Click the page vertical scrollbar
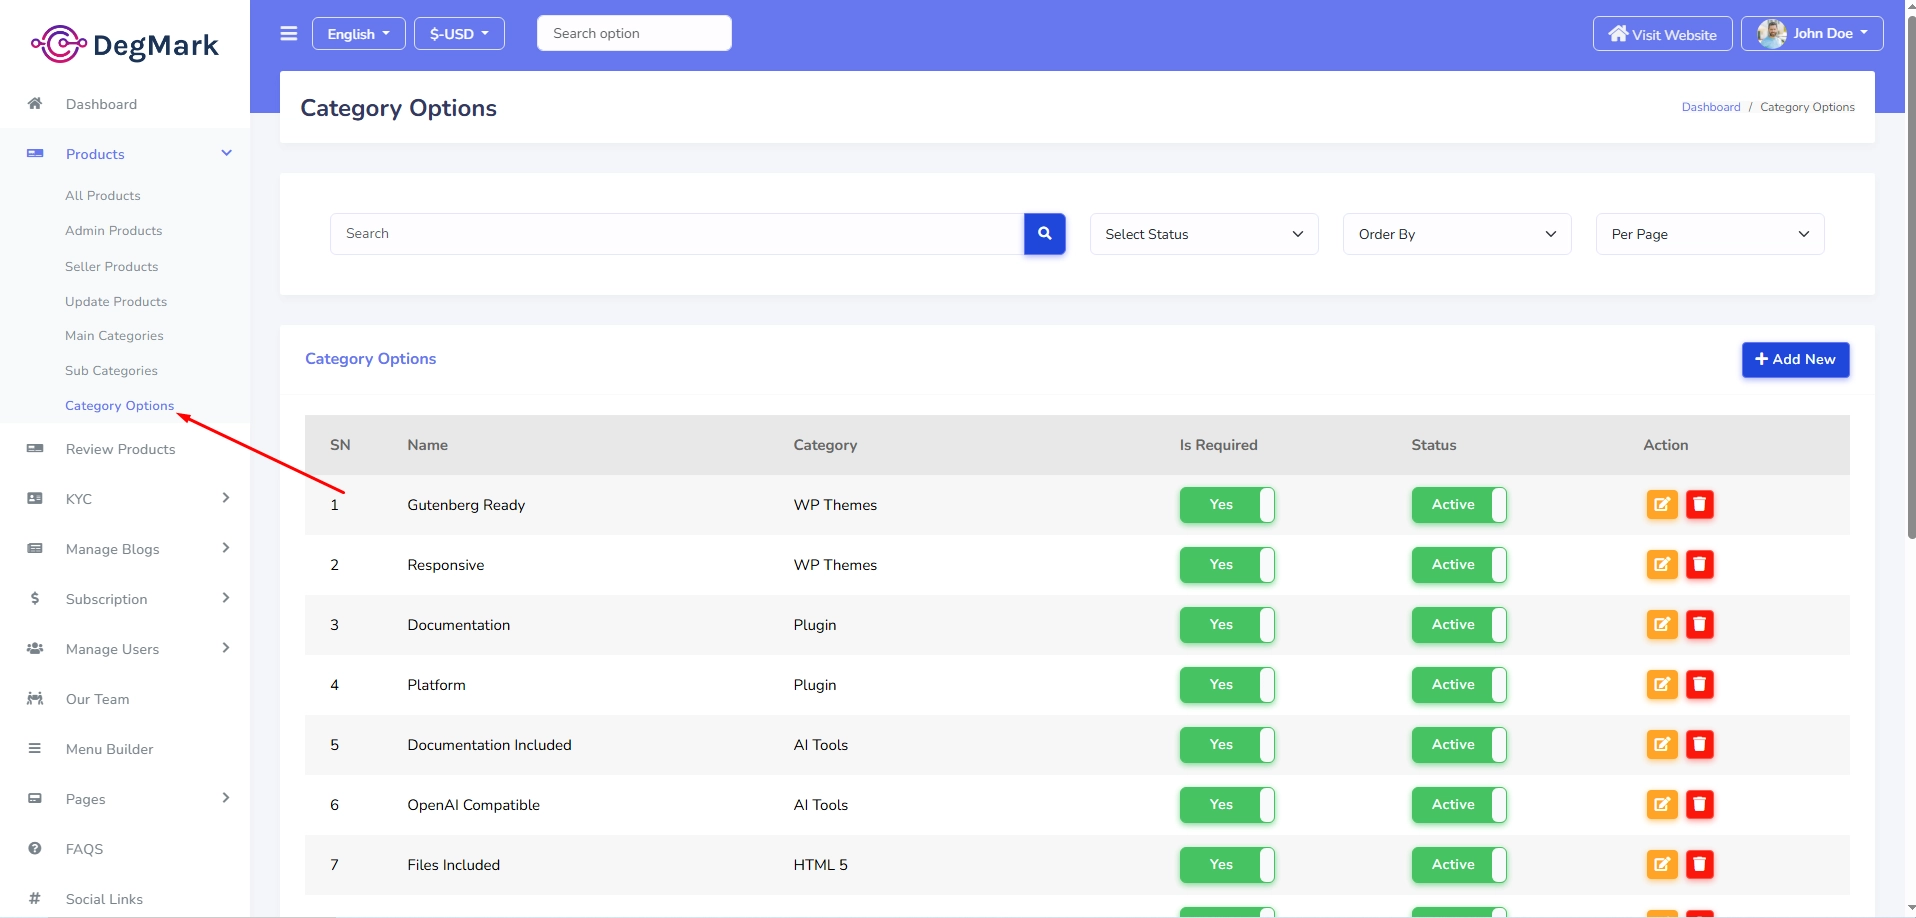This screenshot has height=918, width=1916. pos(1911,280)
